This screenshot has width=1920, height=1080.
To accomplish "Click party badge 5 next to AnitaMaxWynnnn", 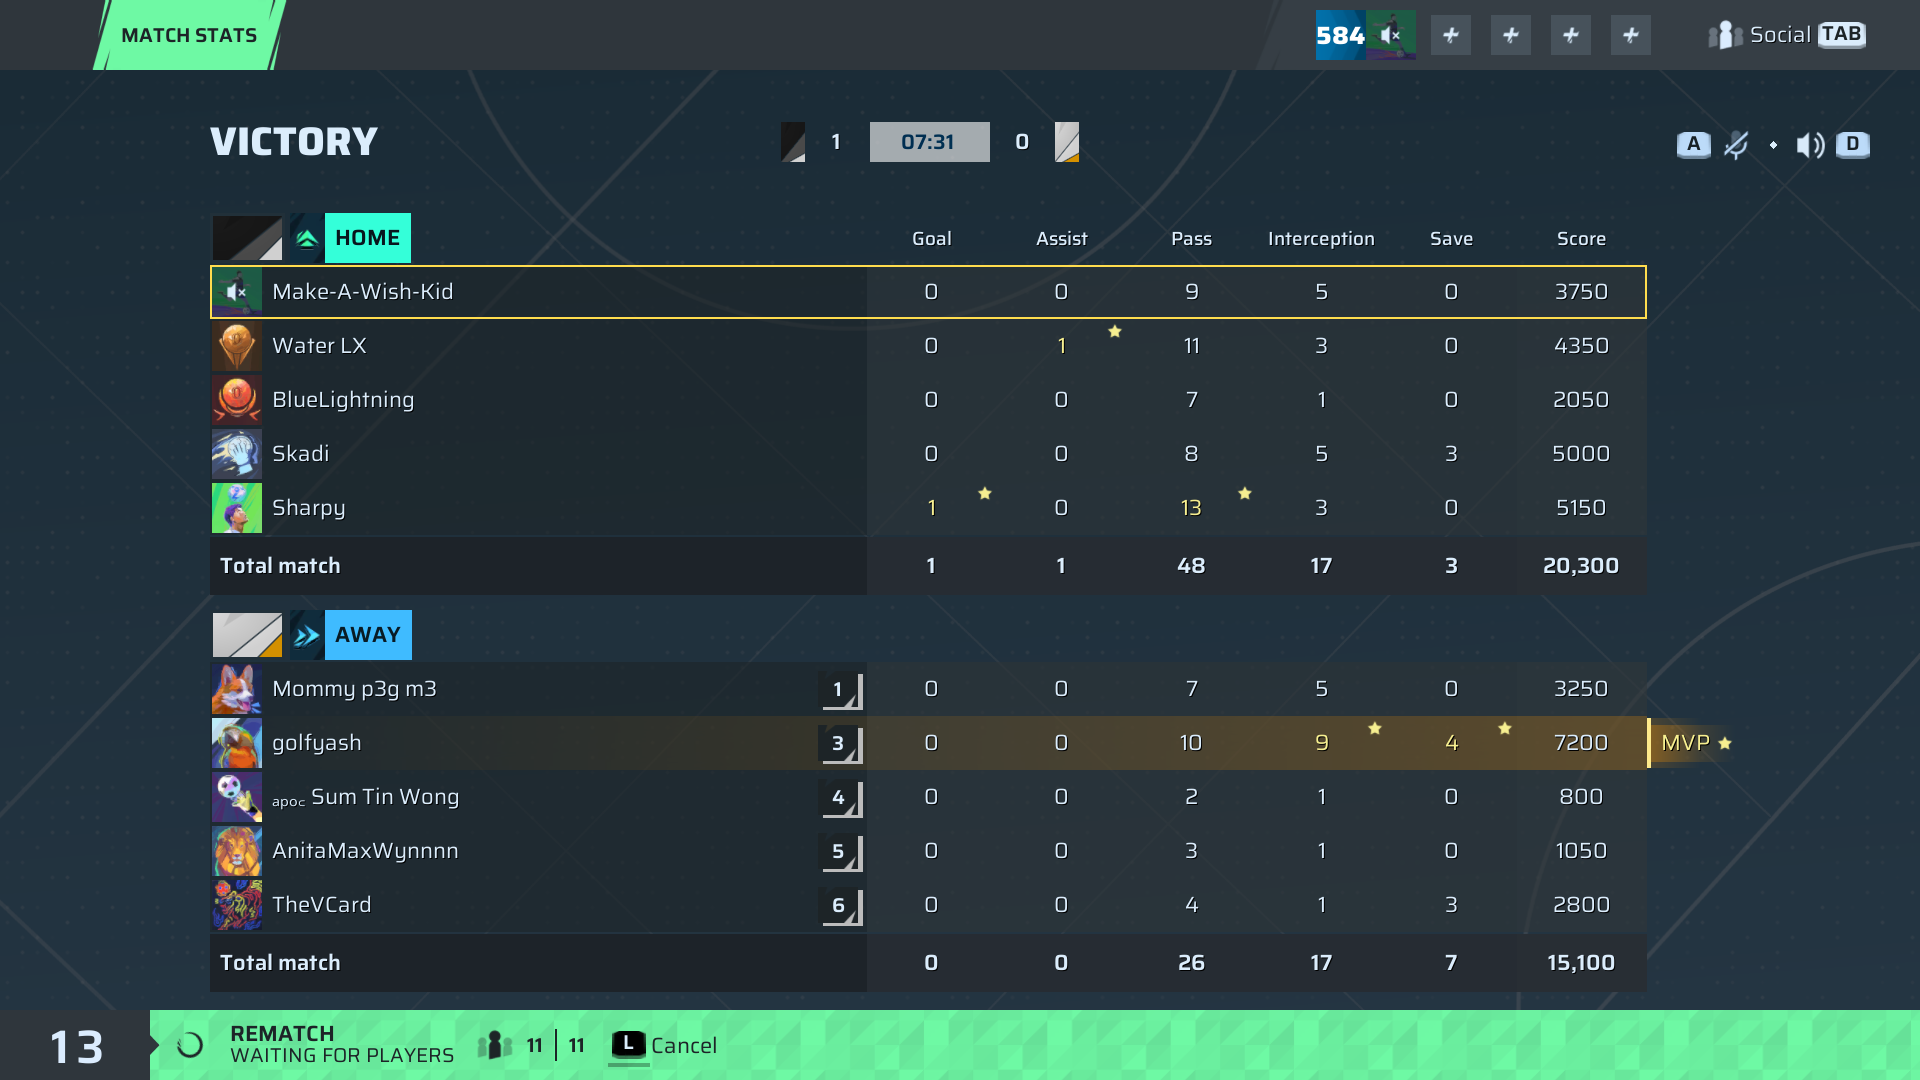I will click(x=841, y=851).
